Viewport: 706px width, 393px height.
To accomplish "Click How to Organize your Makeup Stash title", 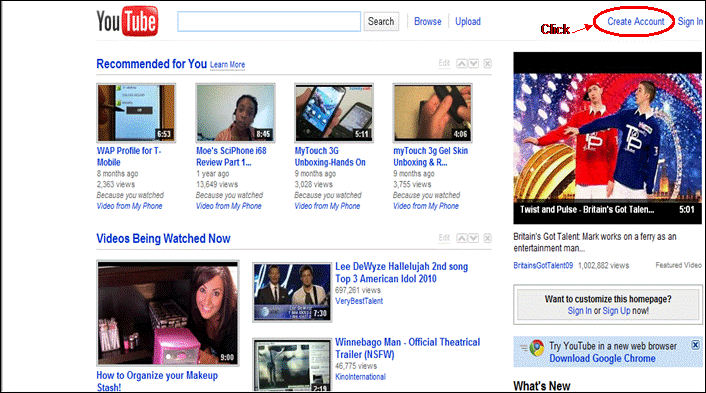I will click(x=157, y=381).
